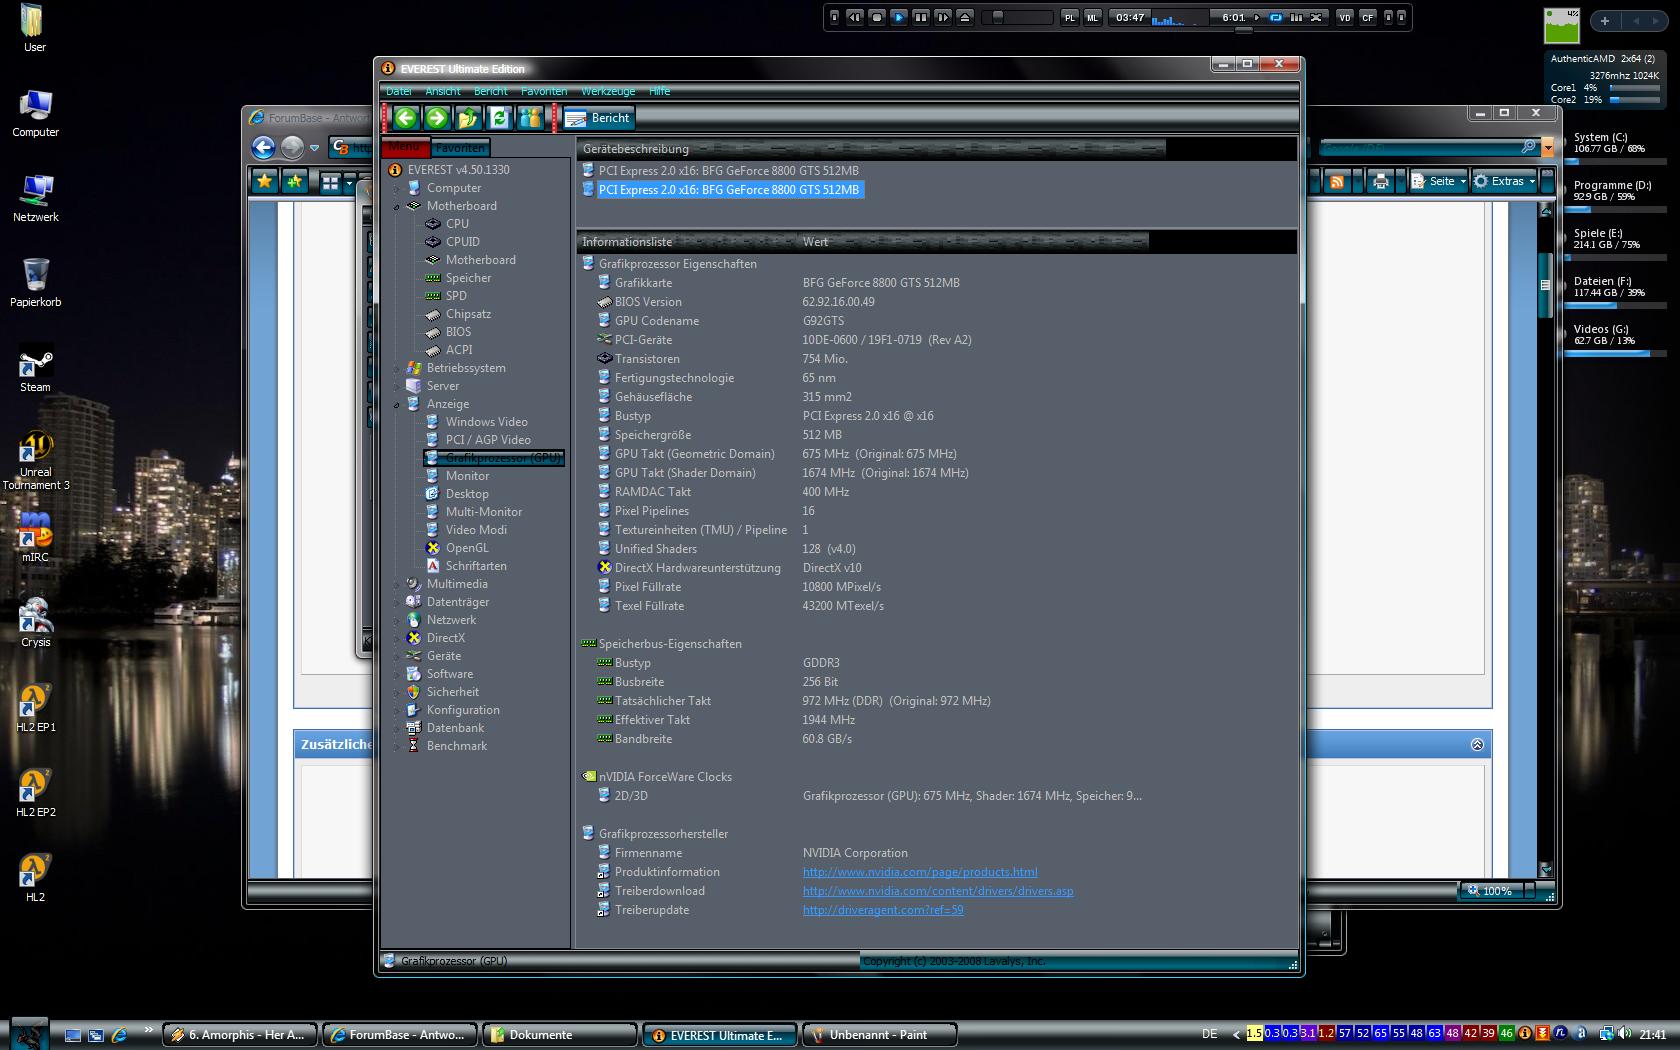Click the browser back button in ForumBase window
This screenshot has width=1680, height=1050.
pyautogui.click(x=263, y=148)
